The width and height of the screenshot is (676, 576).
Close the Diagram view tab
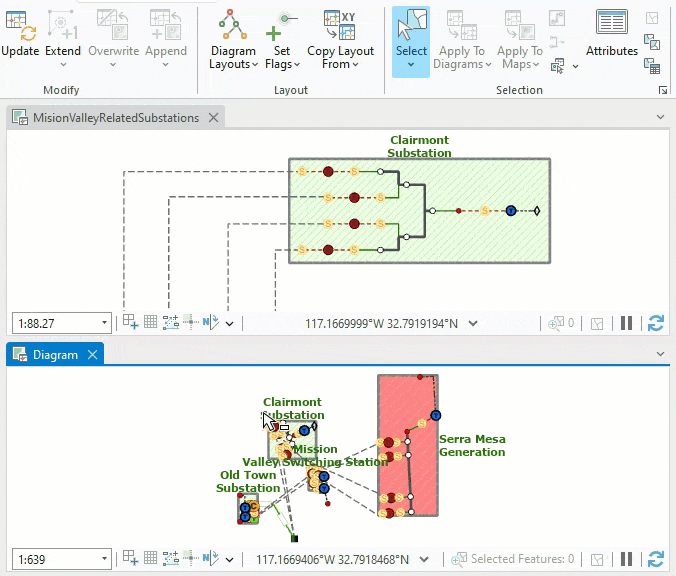(92, 355)
